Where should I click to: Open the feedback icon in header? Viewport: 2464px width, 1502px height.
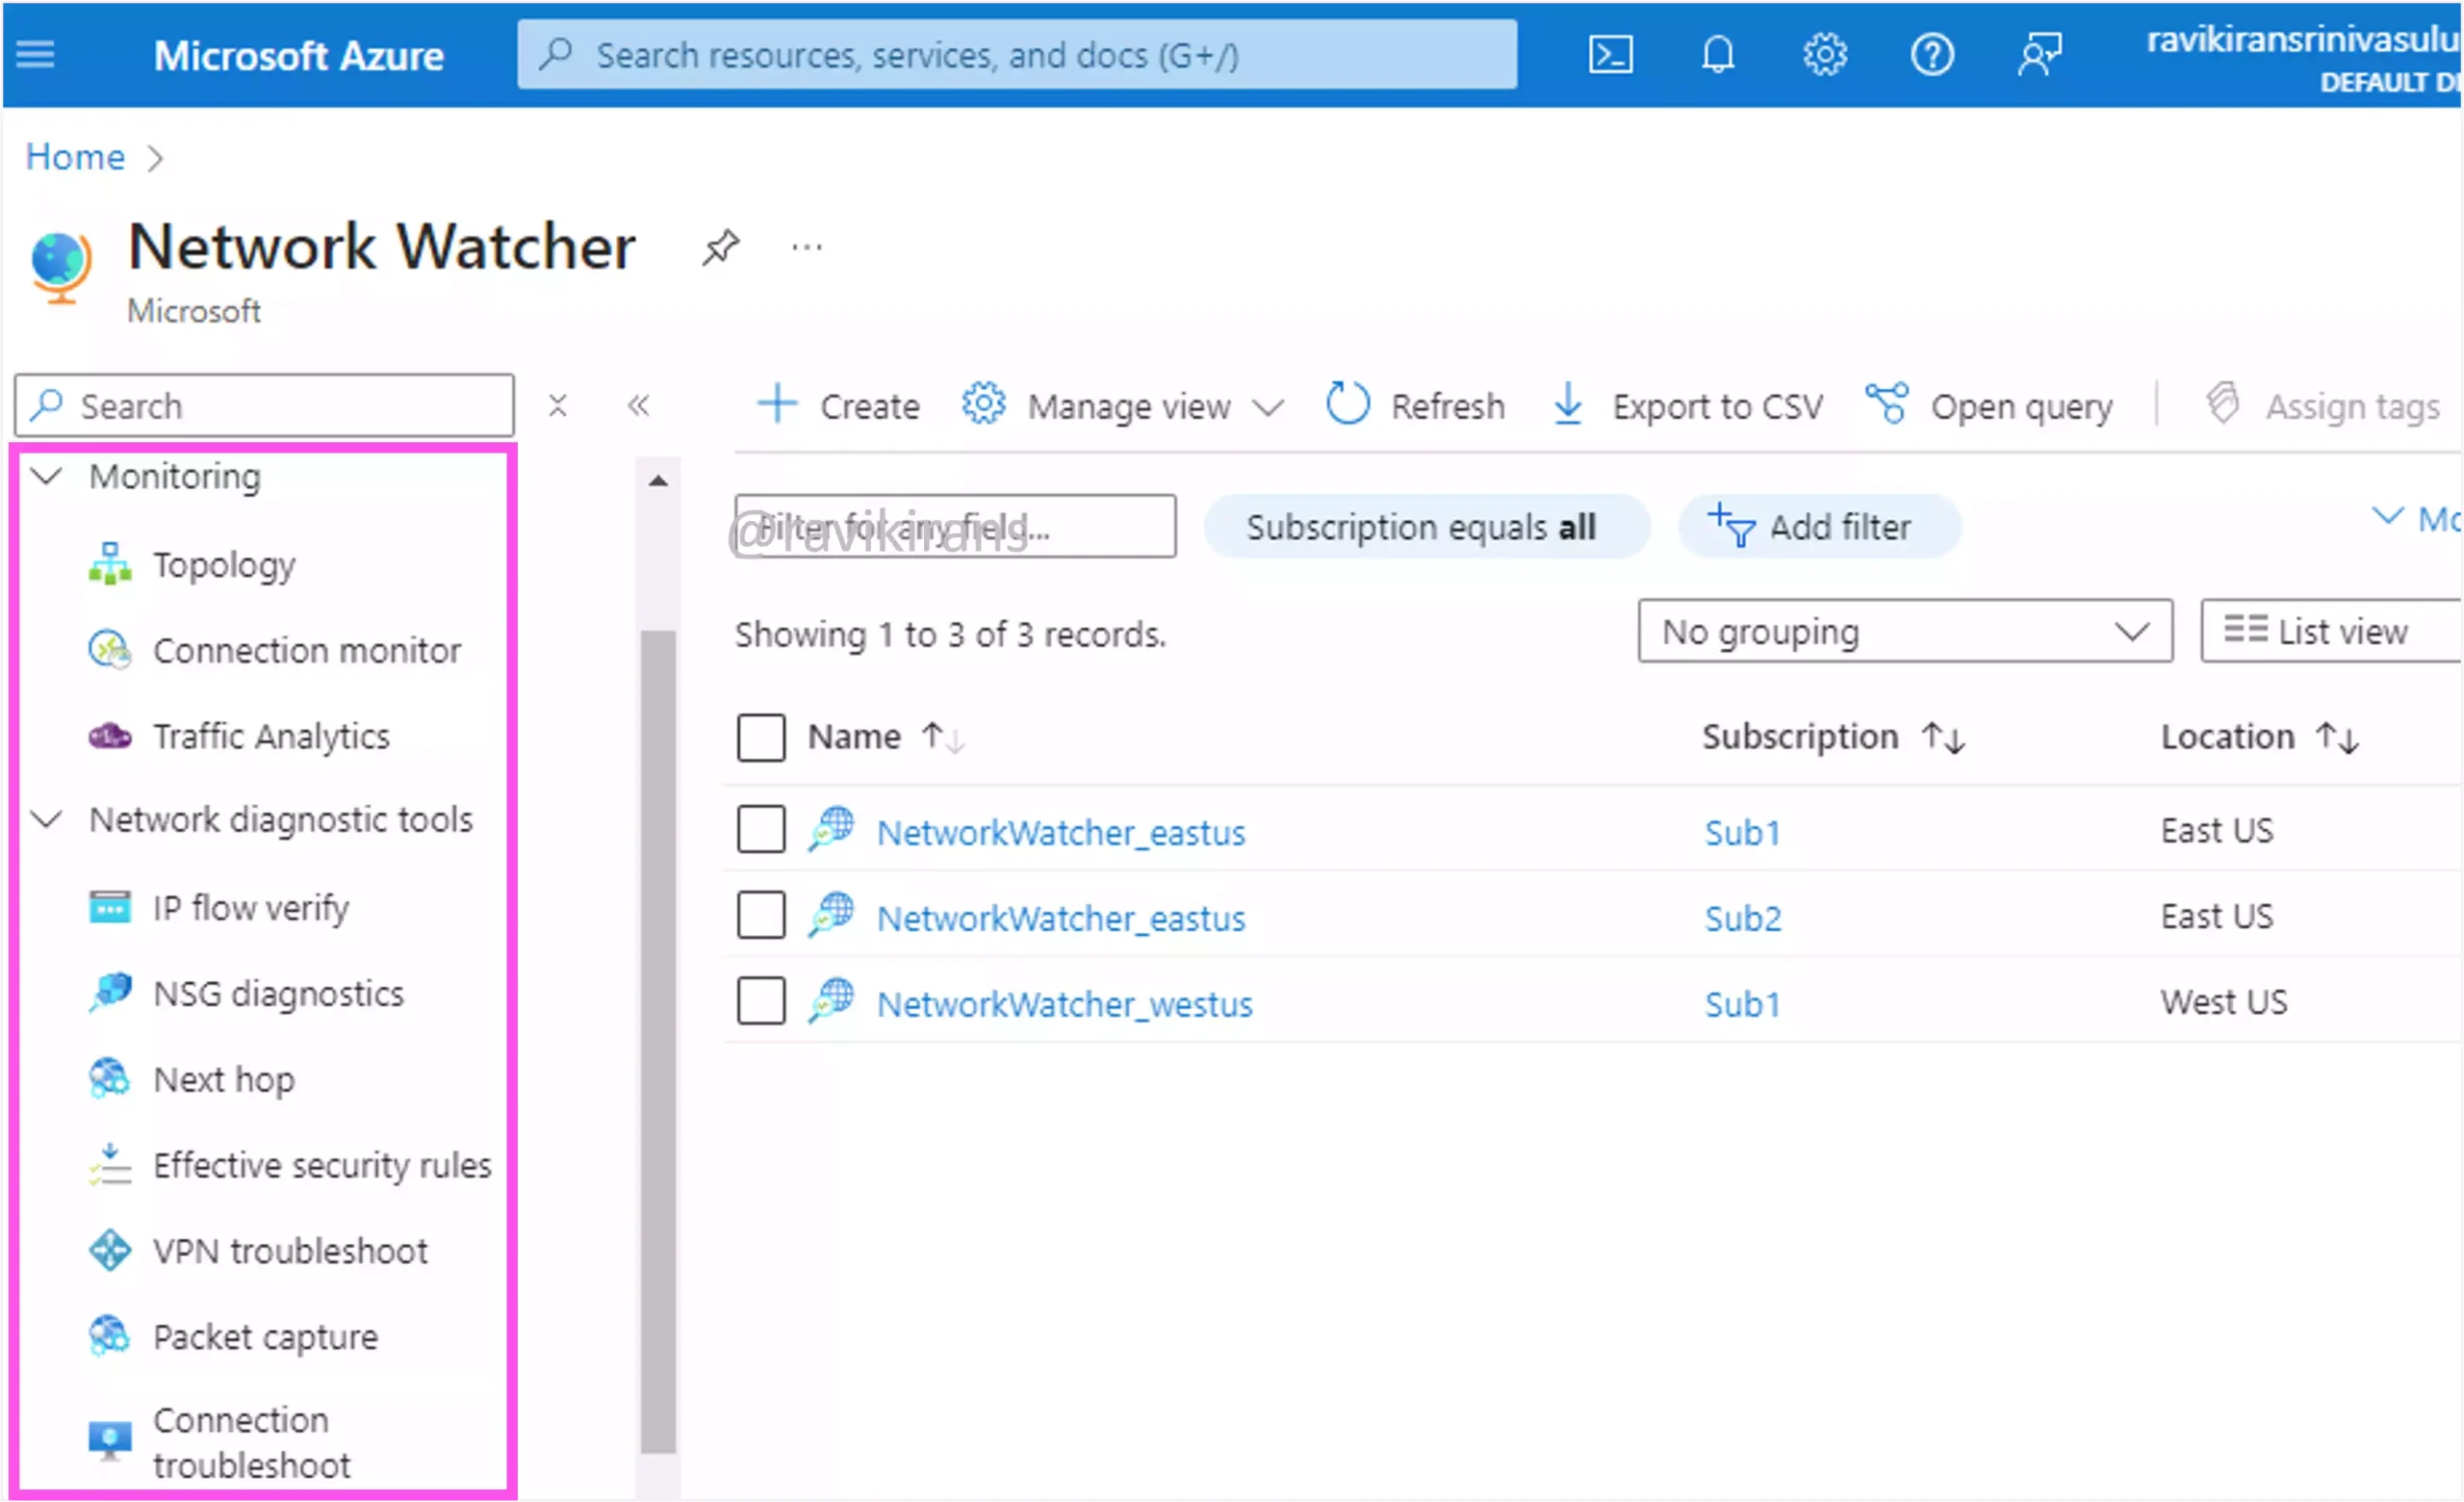2038,55
